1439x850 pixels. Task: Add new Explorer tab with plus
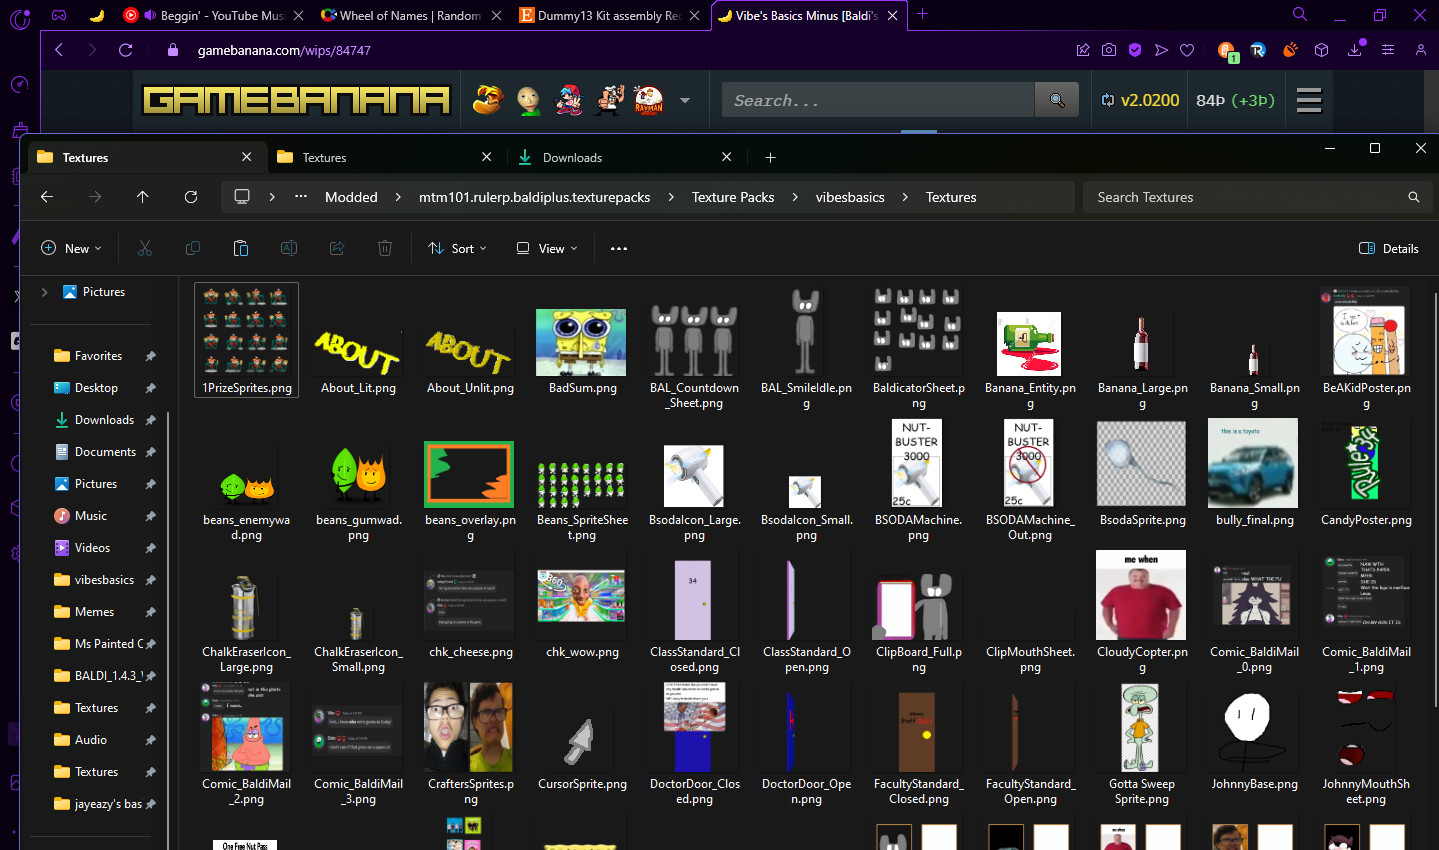coord(770,157)
